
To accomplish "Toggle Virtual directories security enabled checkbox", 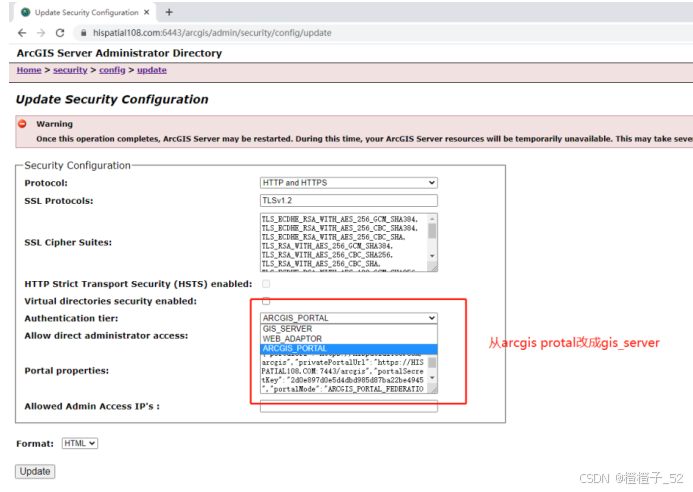I will point(266,301).
